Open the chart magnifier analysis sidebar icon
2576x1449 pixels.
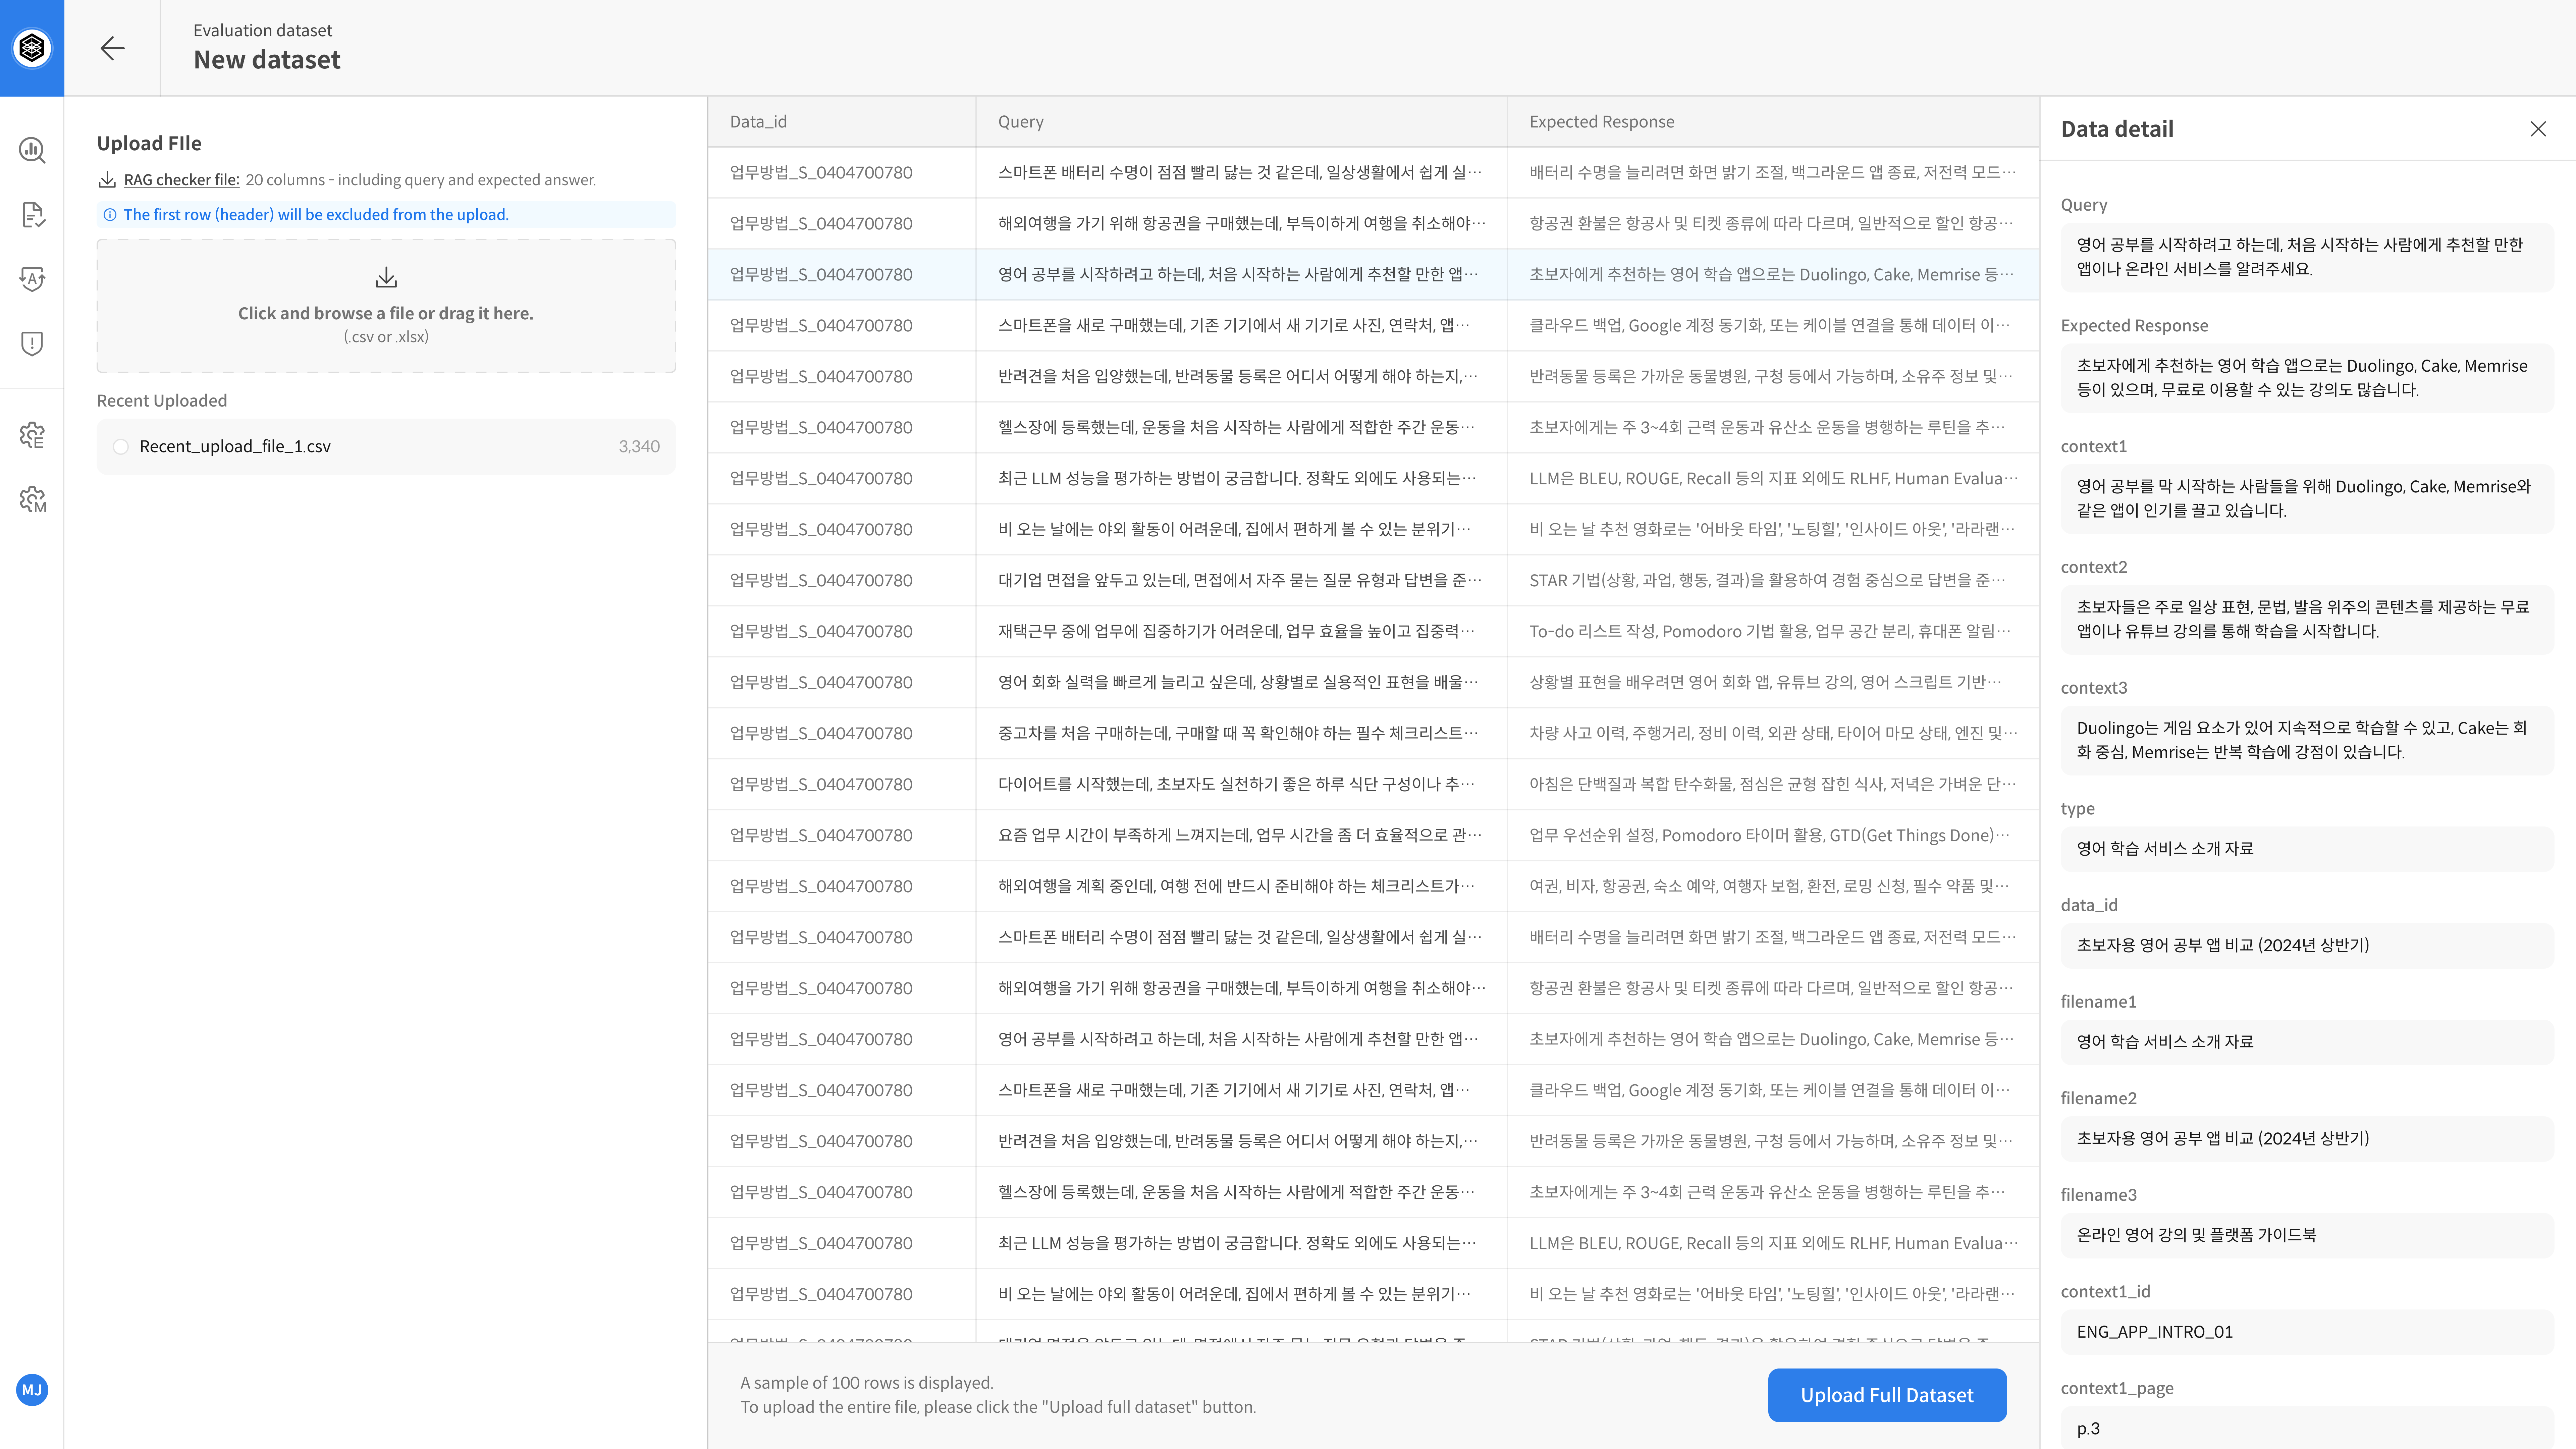[32, 150]
